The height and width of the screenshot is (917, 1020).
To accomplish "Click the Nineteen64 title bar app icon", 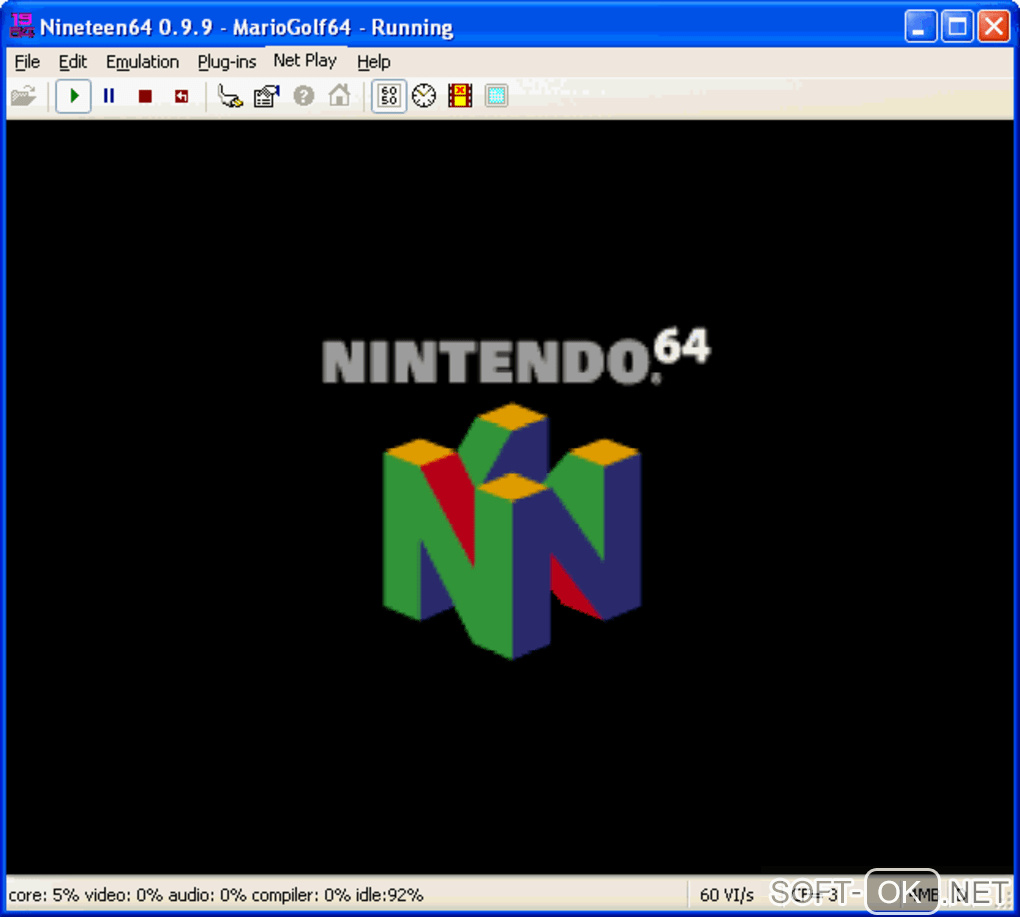I will pyautogui.click(x=21, y=27).
